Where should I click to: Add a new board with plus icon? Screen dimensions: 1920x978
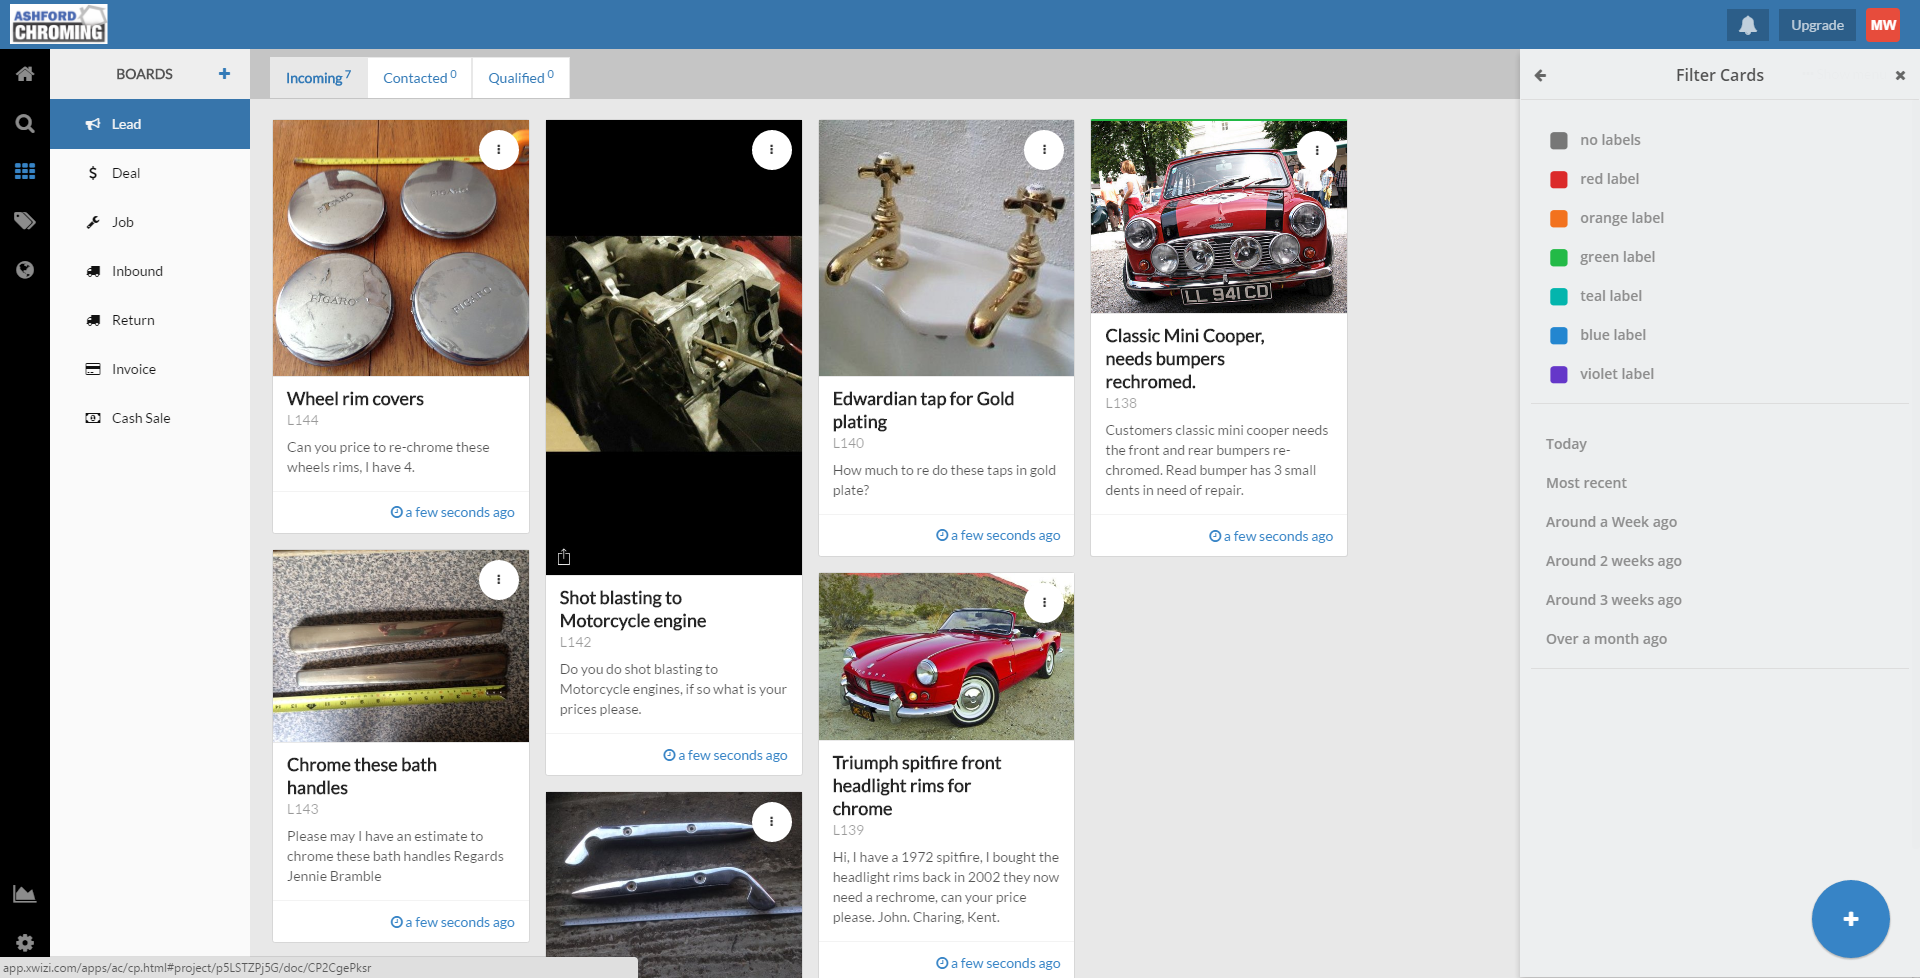pos(224,74)
